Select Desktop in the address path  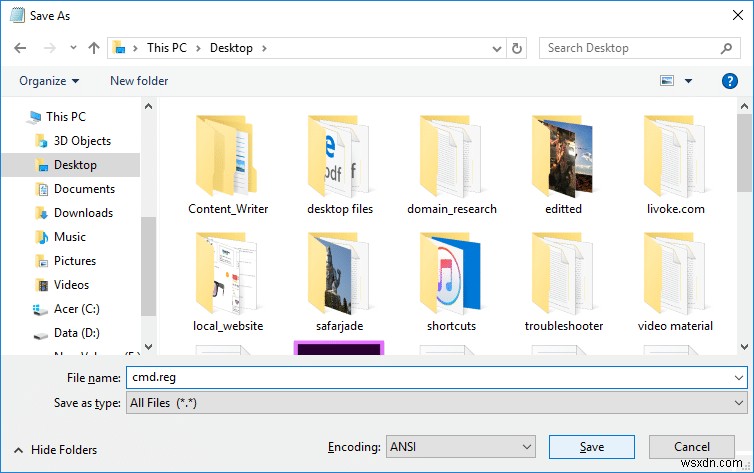click(231, 48)
